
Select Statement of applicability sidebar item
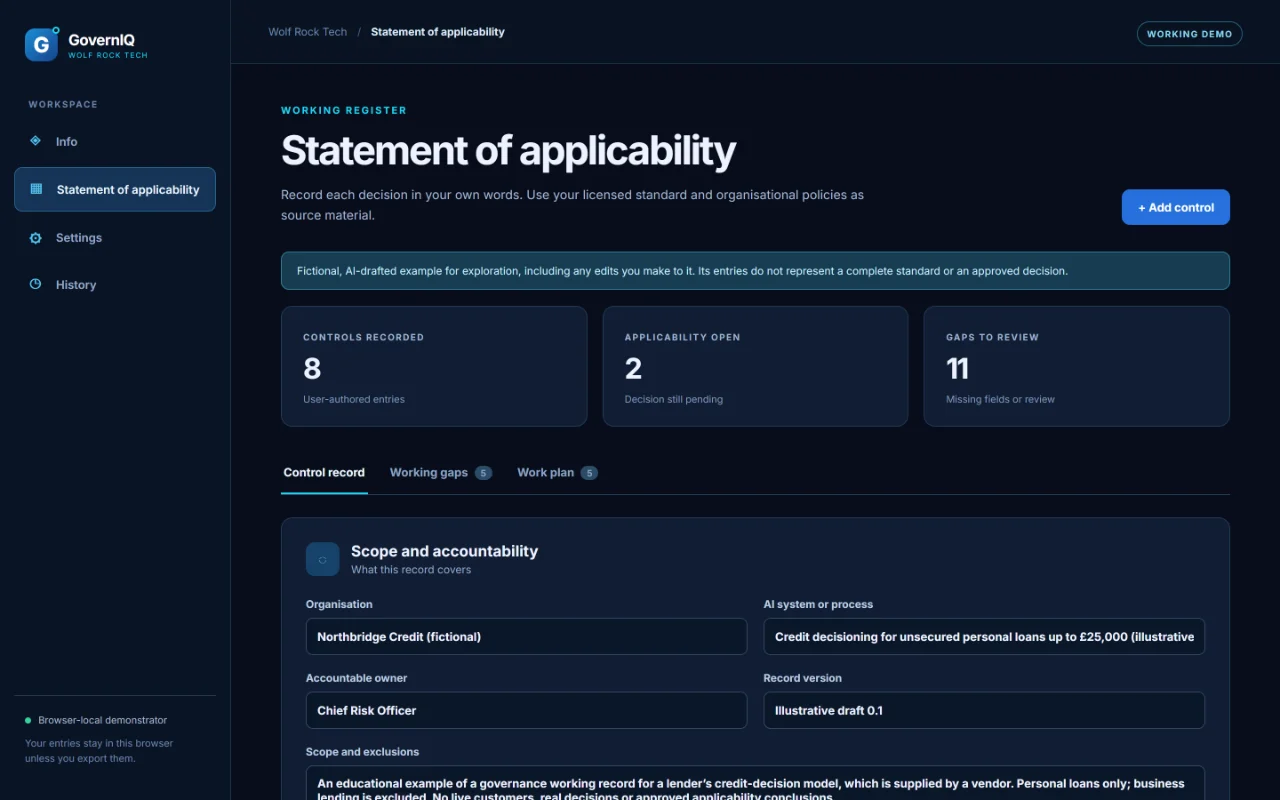click(115, 189)
